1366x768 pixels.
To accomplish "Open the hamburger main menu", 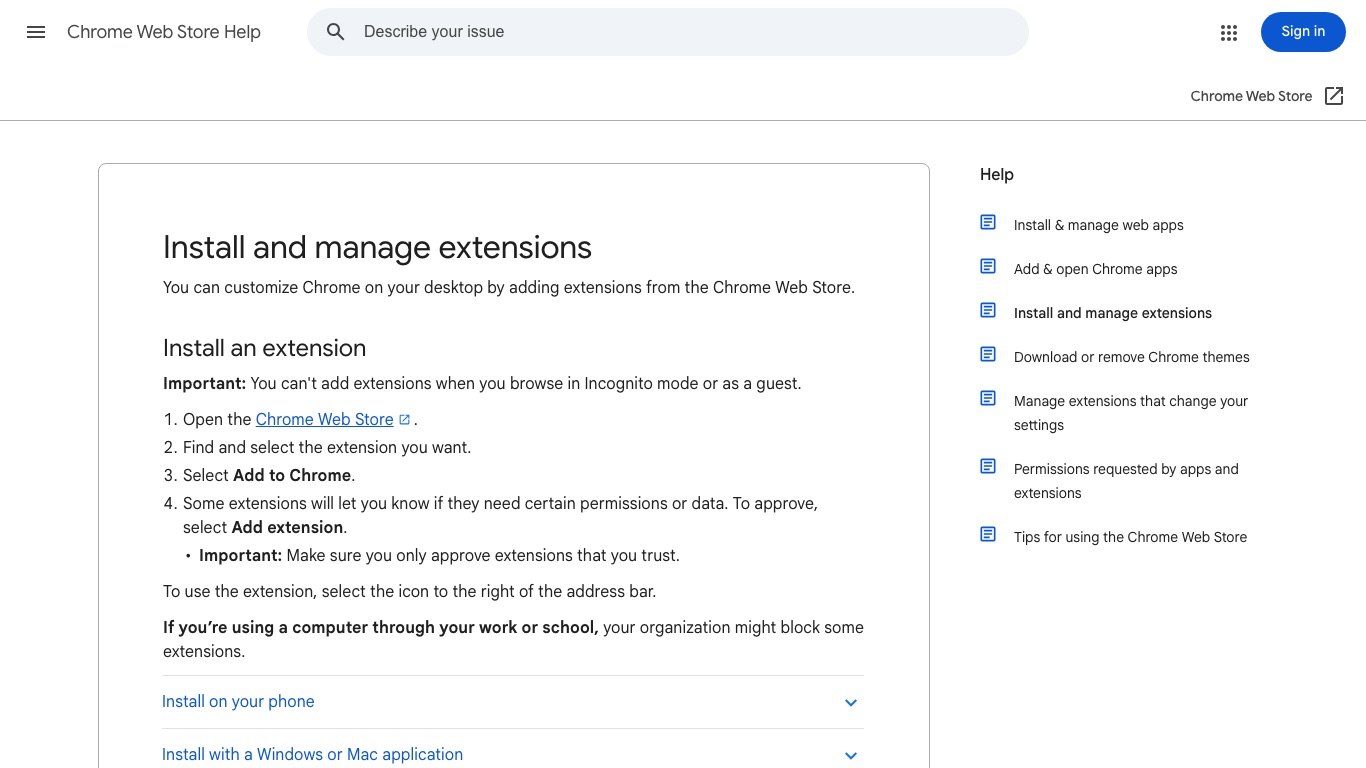I will click(x=36, y=32).
